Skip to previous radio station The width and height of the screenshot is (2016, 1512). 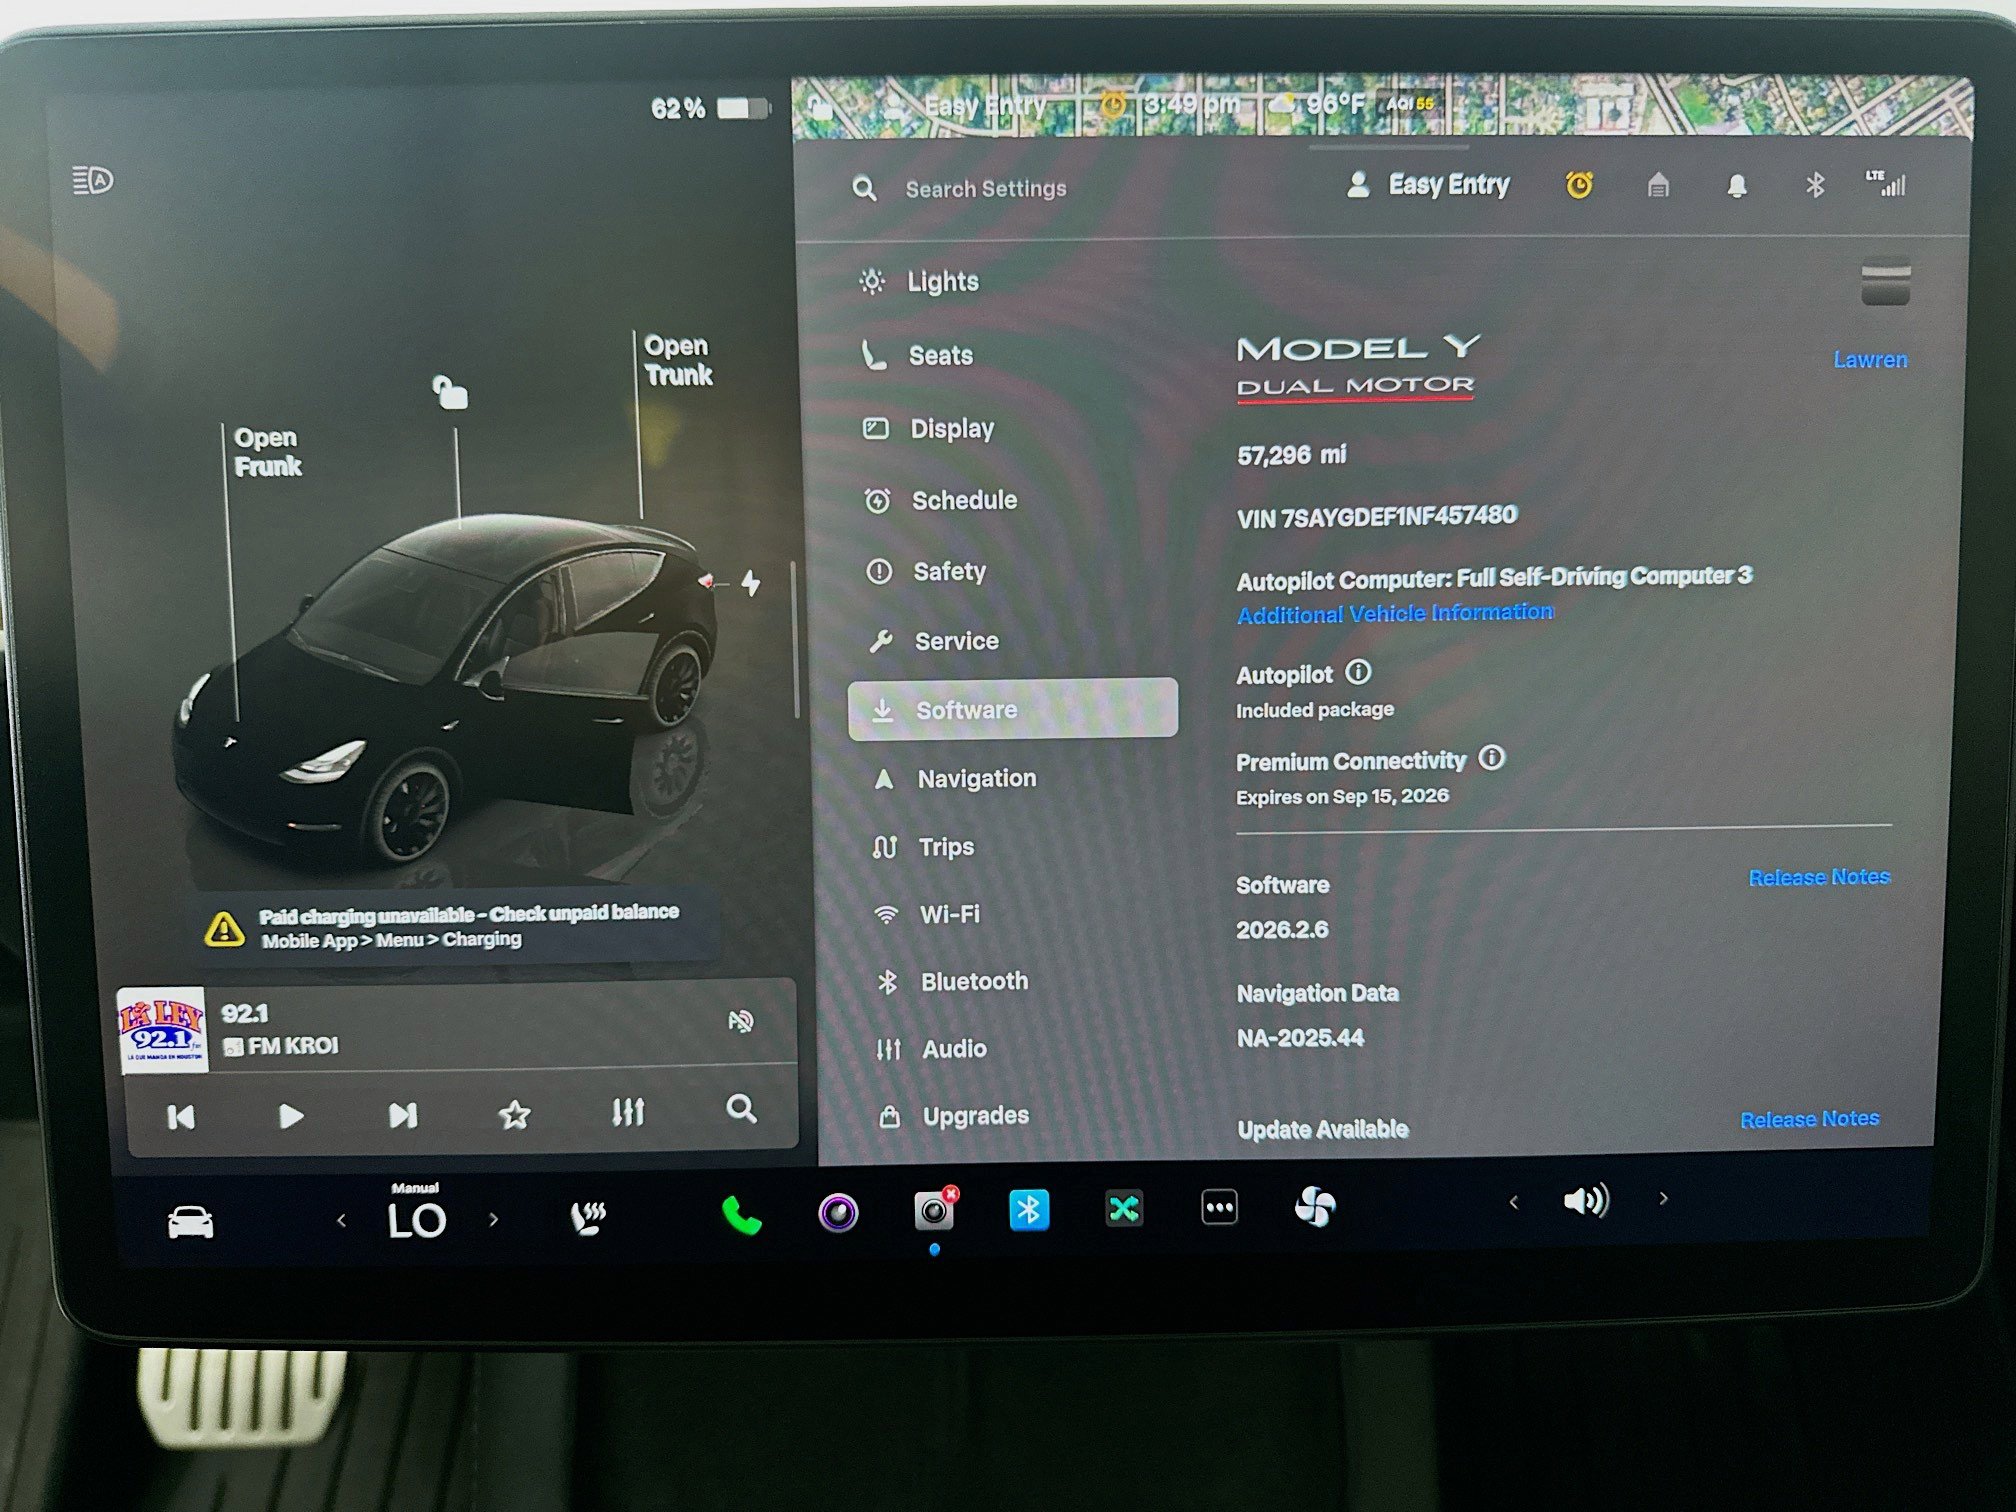[x=181, y=1117]
